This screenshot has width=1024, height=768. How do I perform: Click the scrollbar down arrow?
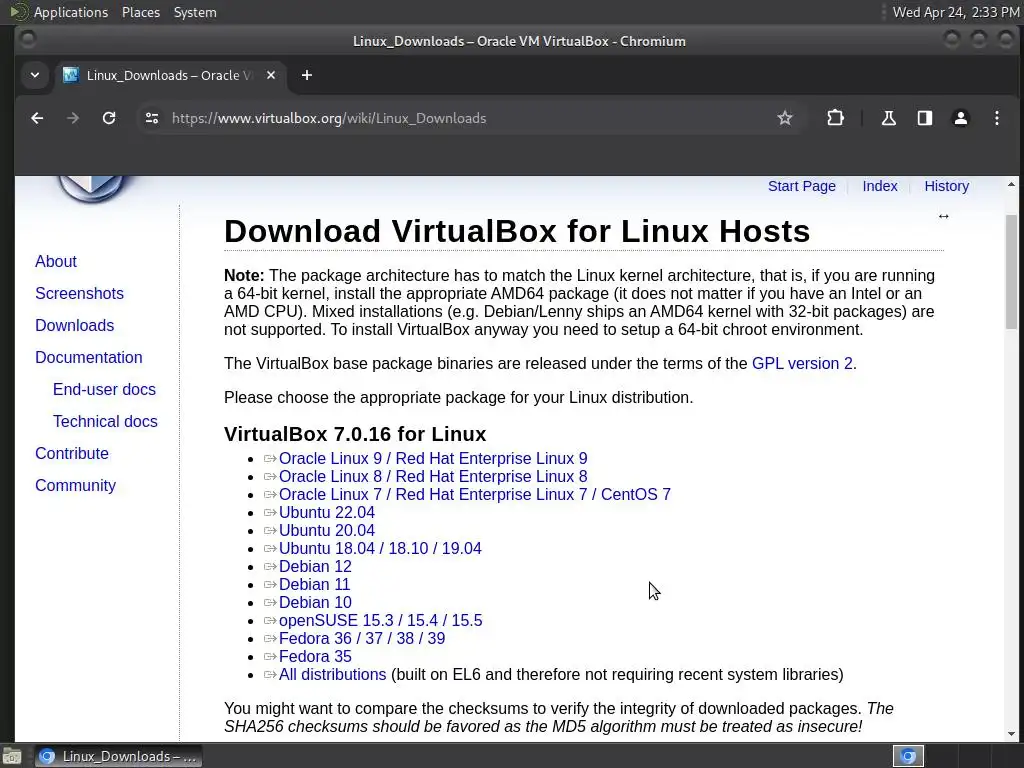point(1011,735)
